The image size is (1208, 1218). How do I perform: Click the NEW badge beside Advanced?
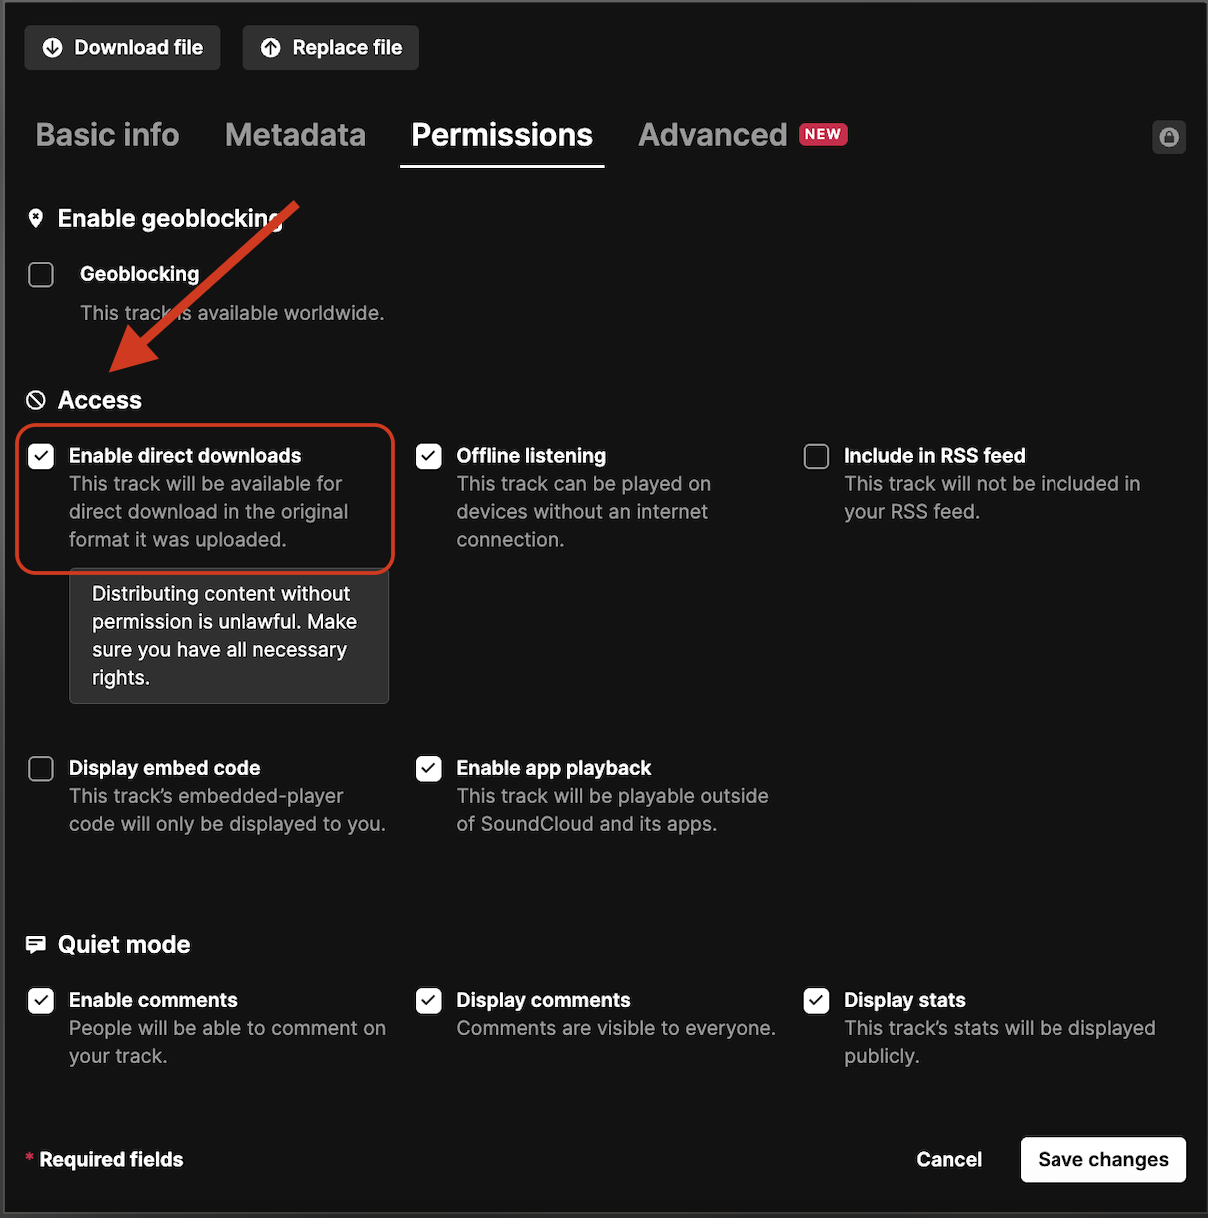tap(822, 134)
